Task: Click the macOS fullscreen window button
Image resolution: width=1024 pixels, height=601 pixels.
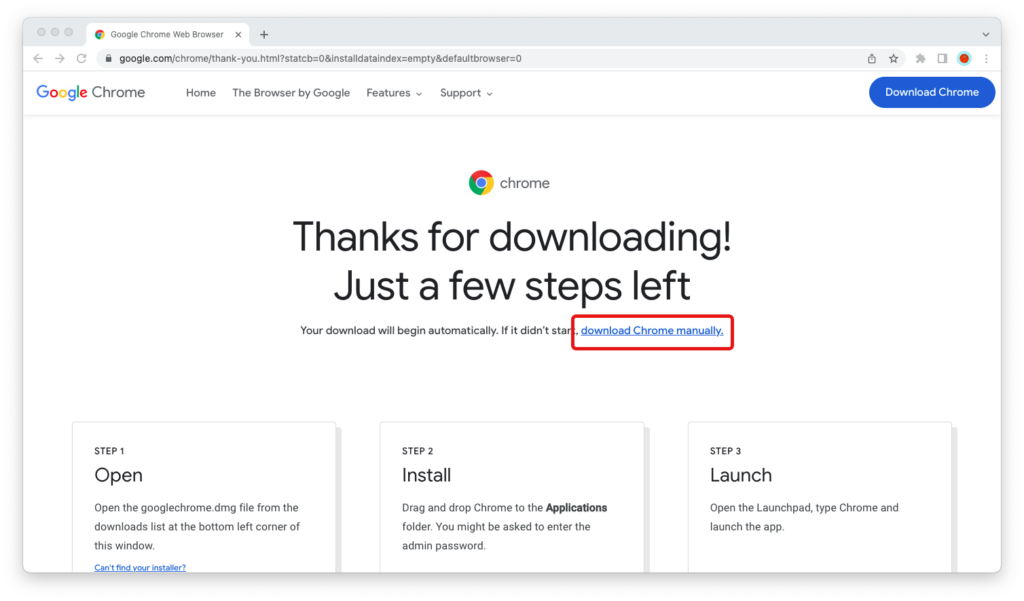Action: pyautogui.click(x=69, y=32)
